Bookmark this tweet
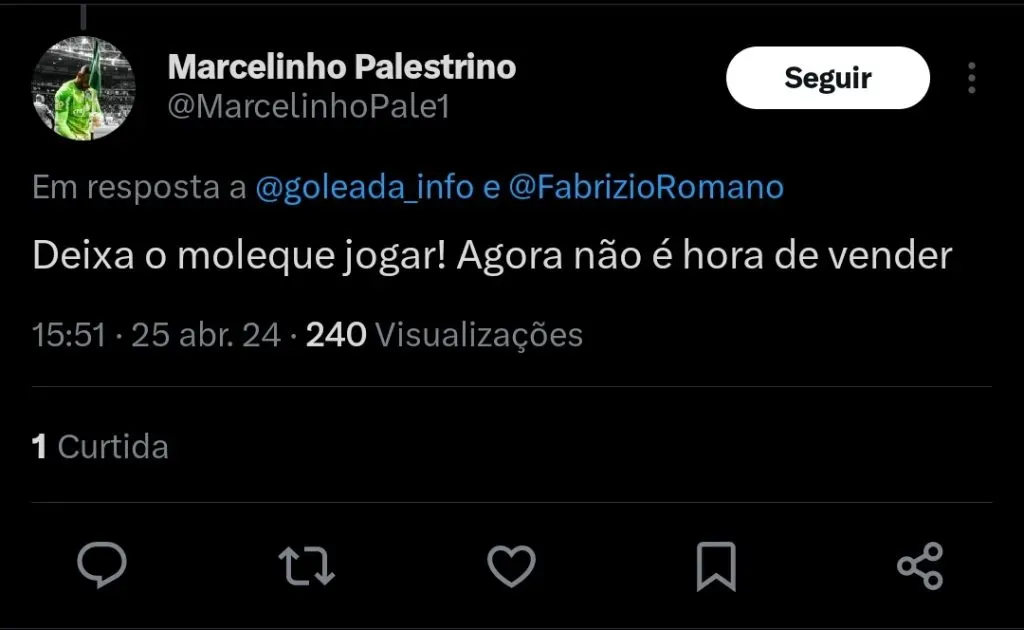This screenshot has width=1024, height=630. point(716,566)
